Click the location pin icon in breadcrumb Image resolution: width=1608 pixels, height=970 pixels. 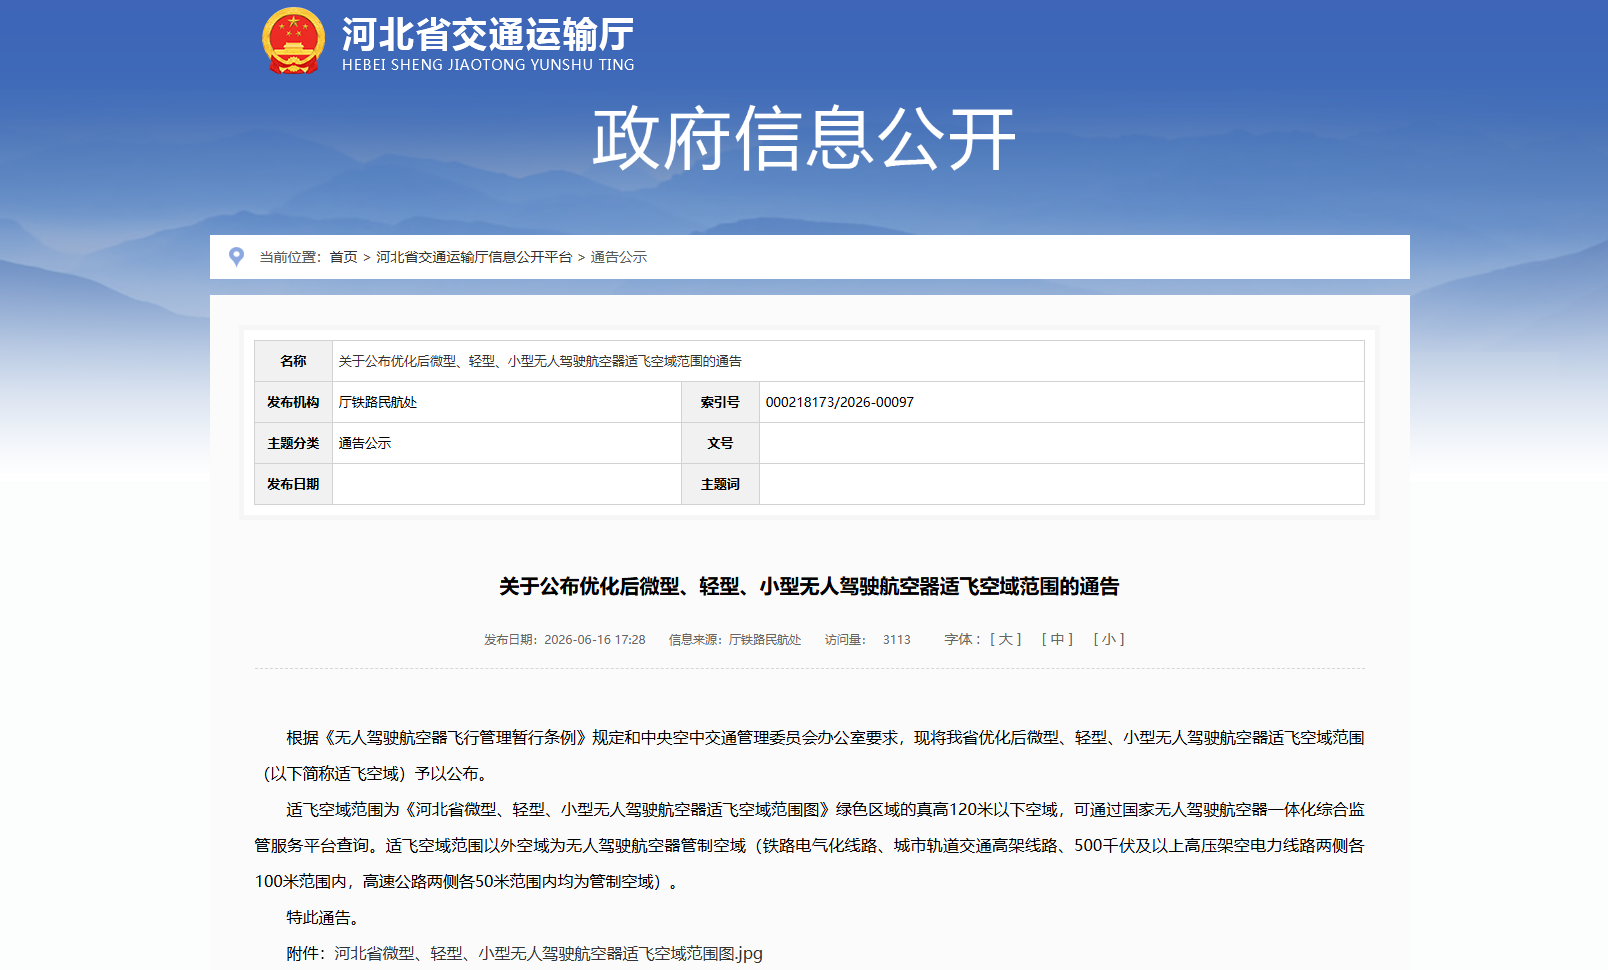point(237,257)
